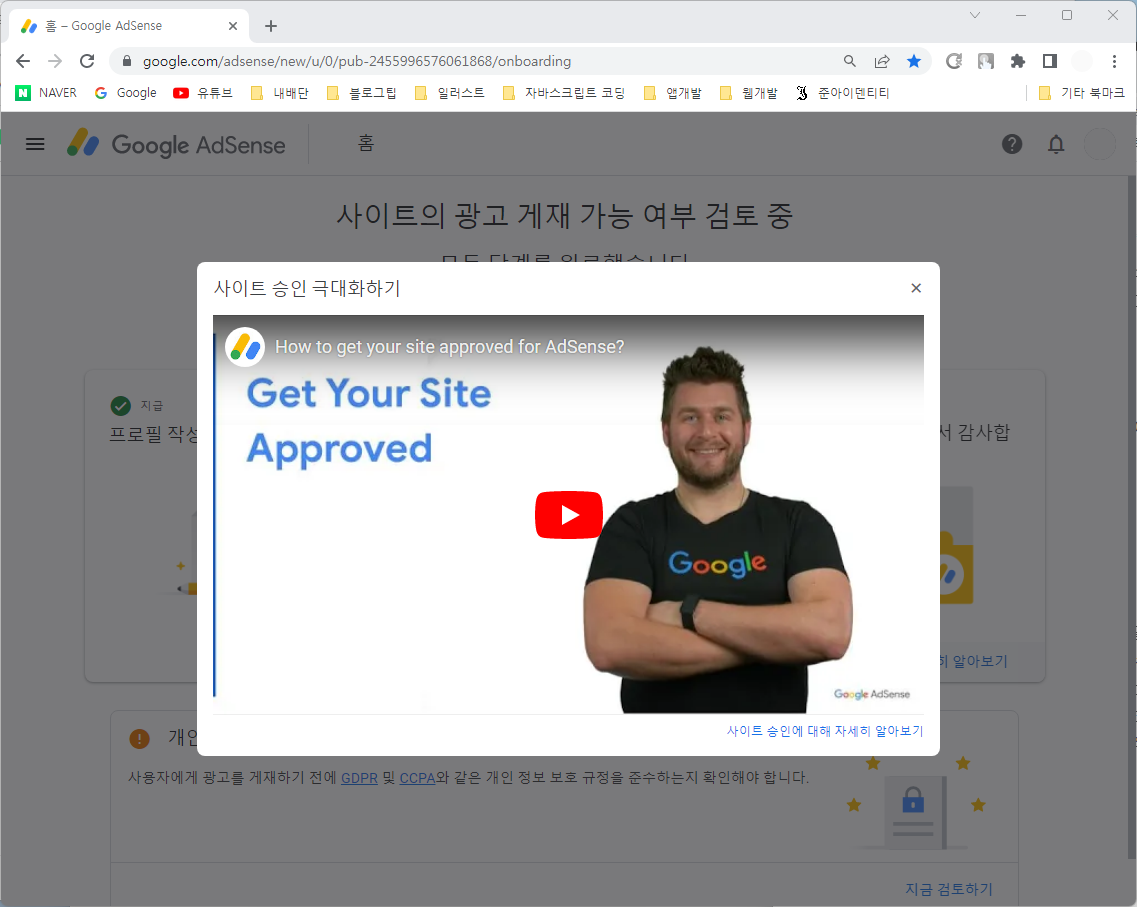The image size is (1137, 907).
Task: Click the lock site info icon
Action: [x=127, y=61]
